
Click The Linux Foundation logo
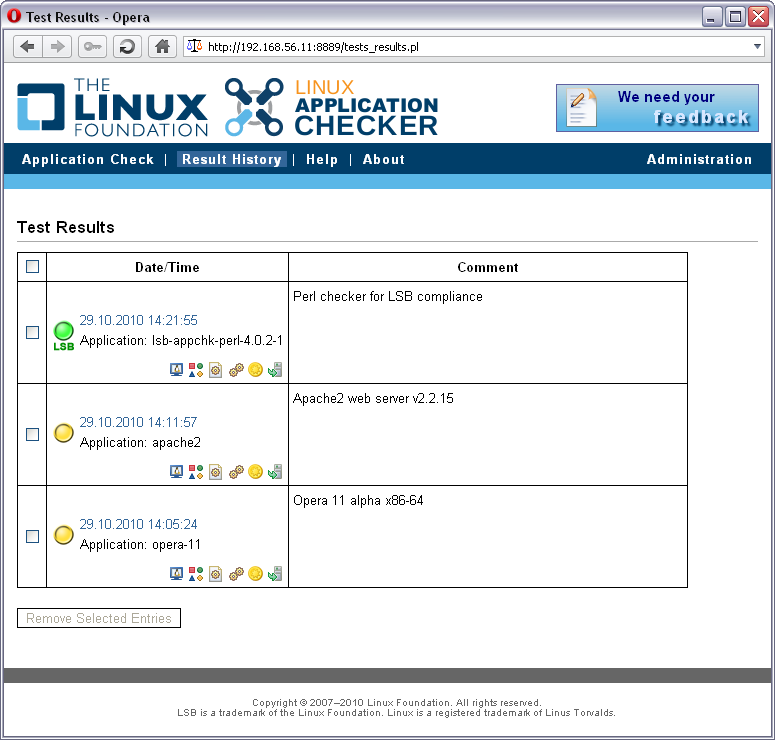click(113, 107)
